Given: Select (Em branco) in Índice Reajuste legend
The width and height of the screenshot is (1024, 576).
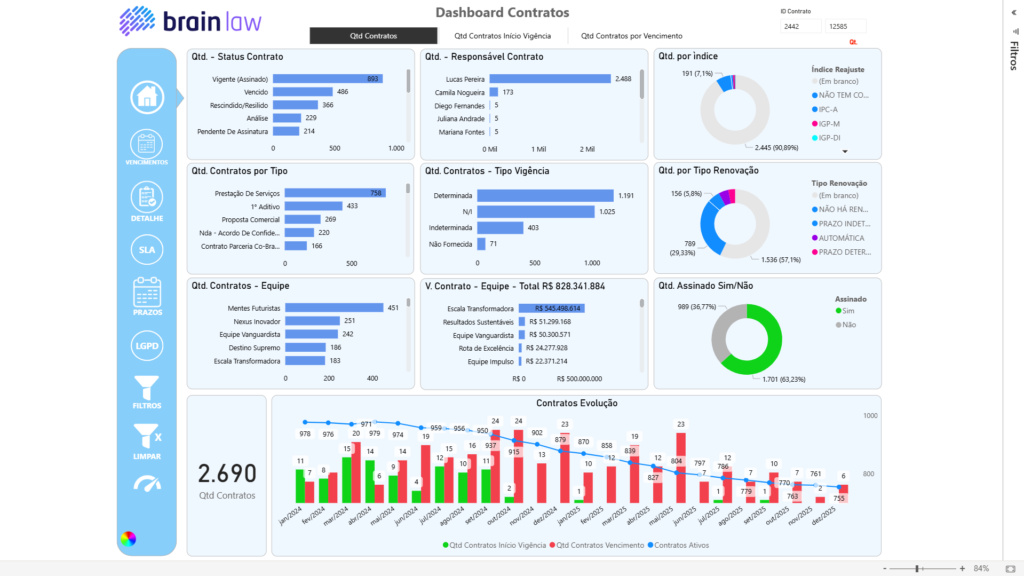Looking at the screenshot, I should click(835, 82).
